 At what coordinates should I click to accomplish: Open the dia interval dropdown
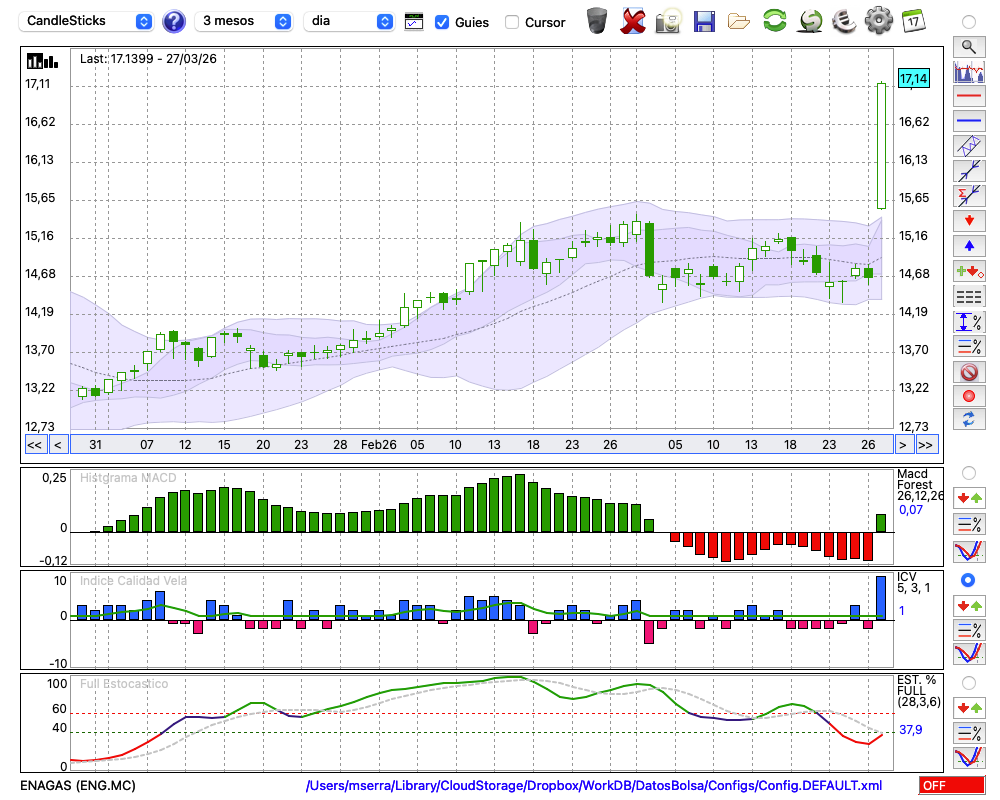[x=349, y=21]
